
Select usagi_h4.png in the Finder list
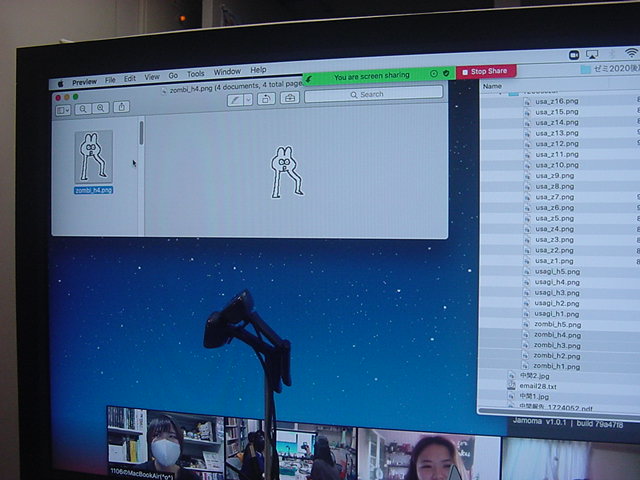[558, 282]
